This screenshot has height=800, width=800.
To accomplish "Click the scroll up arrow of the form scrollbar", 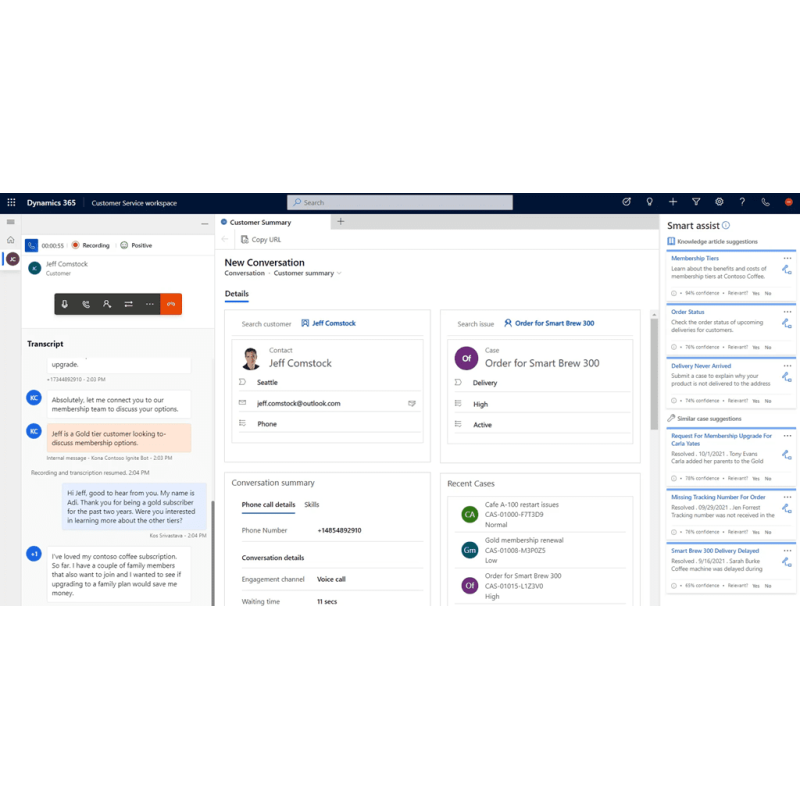I will (x=654, y=315).
